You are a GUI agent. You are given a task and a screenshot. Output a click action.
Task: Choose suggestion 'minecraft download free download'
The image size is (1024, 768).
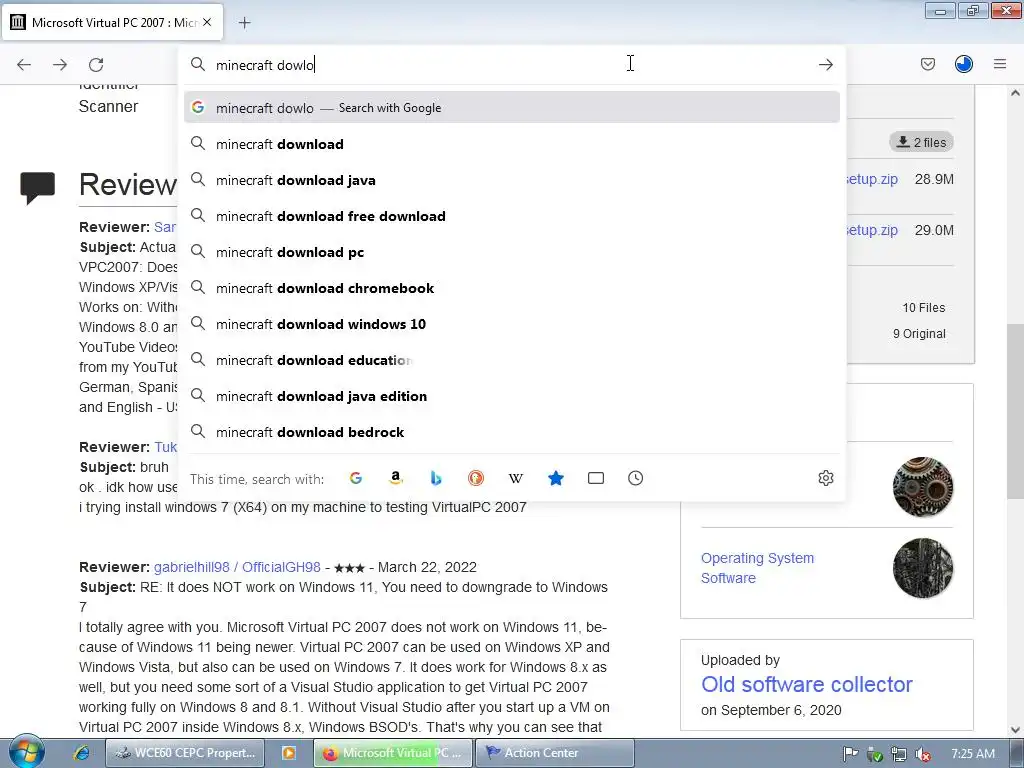[512, 216]
